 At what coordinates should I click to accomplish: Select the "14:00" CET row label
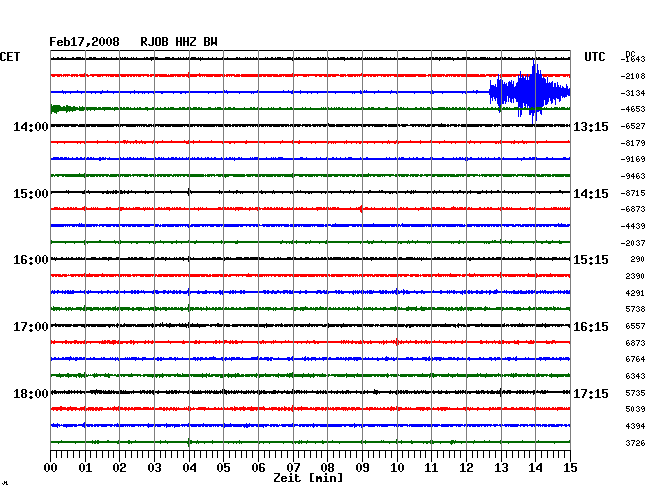pyautogui.click(x=31, y=126)
